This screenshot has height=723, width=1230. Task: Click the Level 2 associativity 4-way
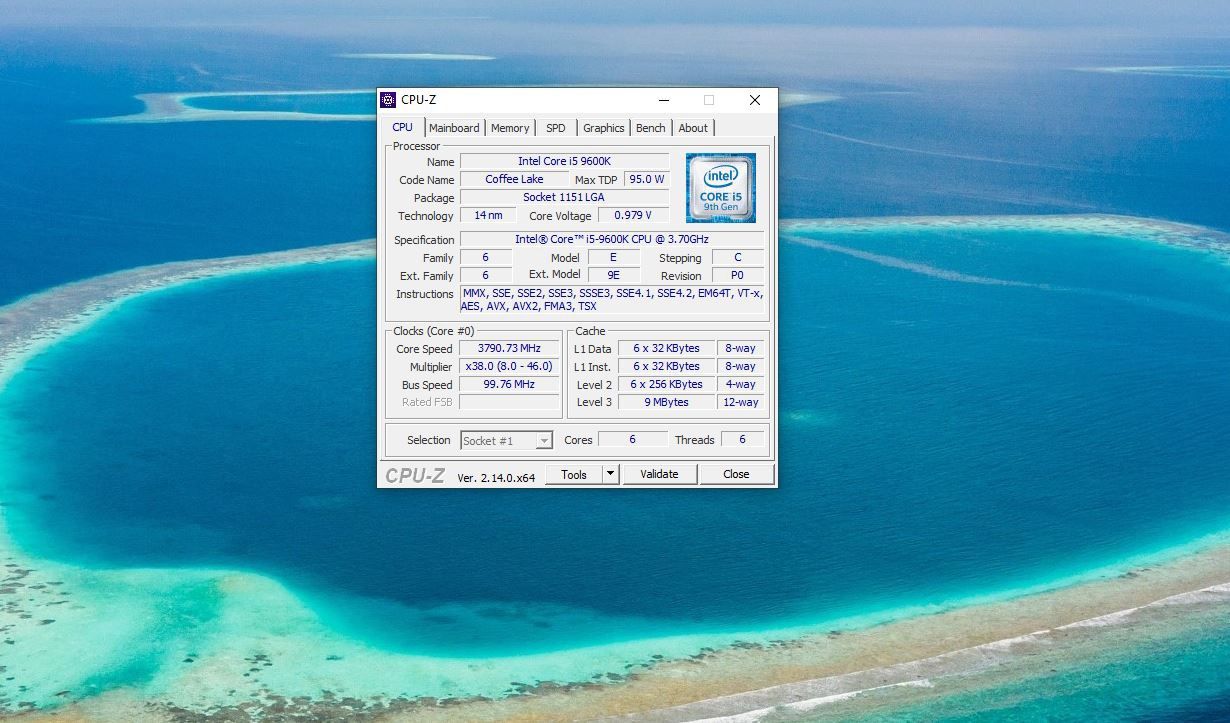point(740,385)
